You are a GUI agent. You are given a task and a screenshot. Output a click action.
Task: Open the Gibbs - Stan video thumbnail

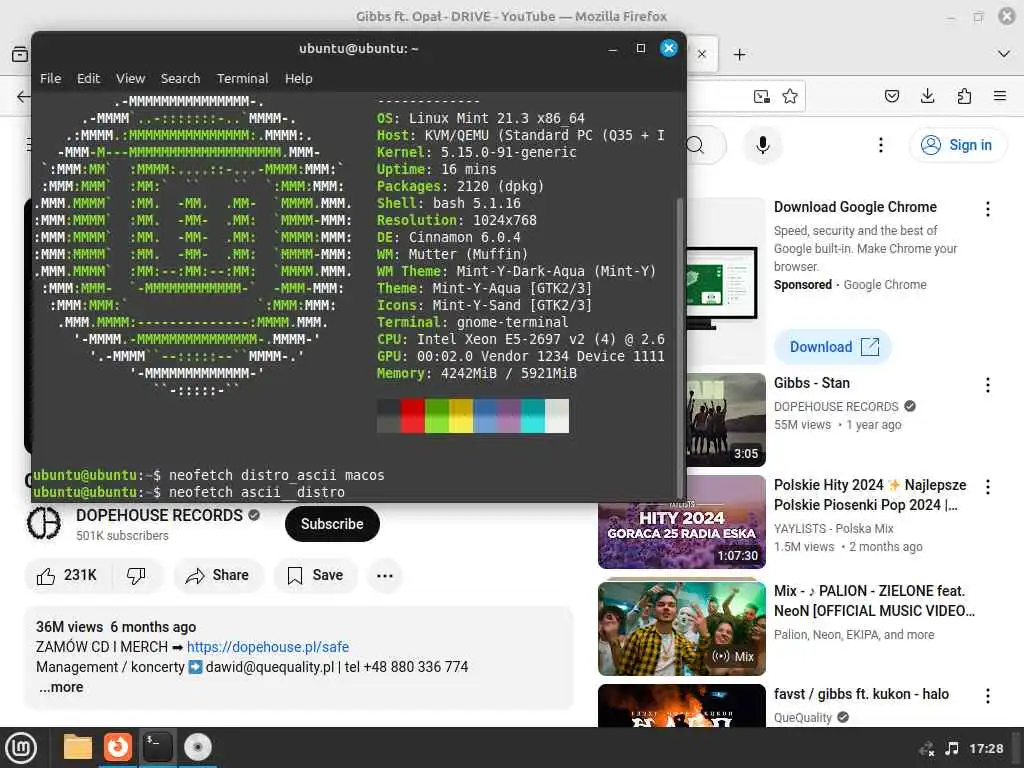pyautogui.click(x=726, y=419)
